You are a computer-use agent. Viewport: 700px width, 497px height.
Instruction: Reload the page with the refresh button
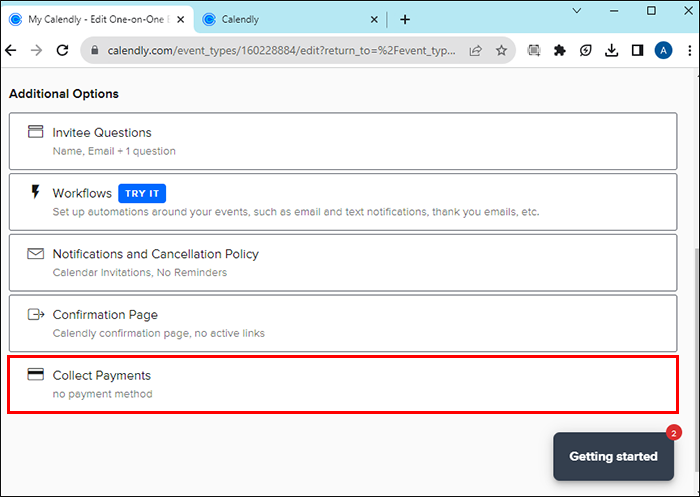click(62, 50)
